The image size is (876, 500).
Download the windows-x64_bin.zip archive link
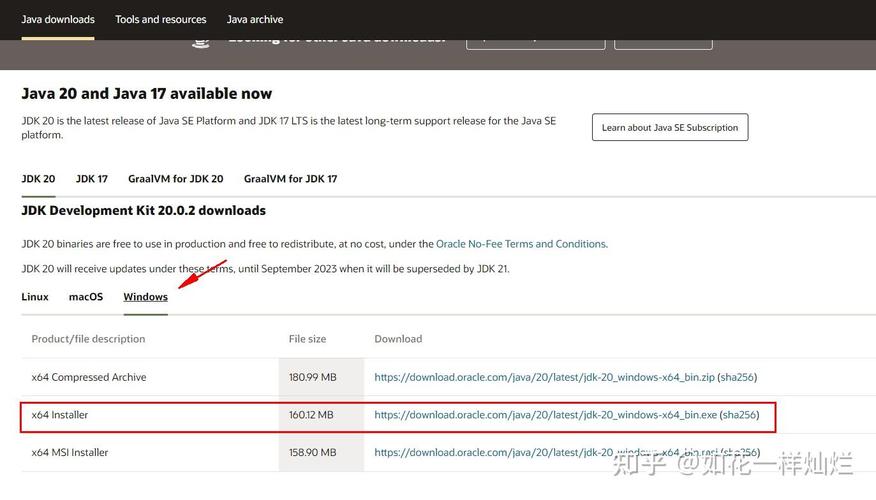[x=544, y=377]
